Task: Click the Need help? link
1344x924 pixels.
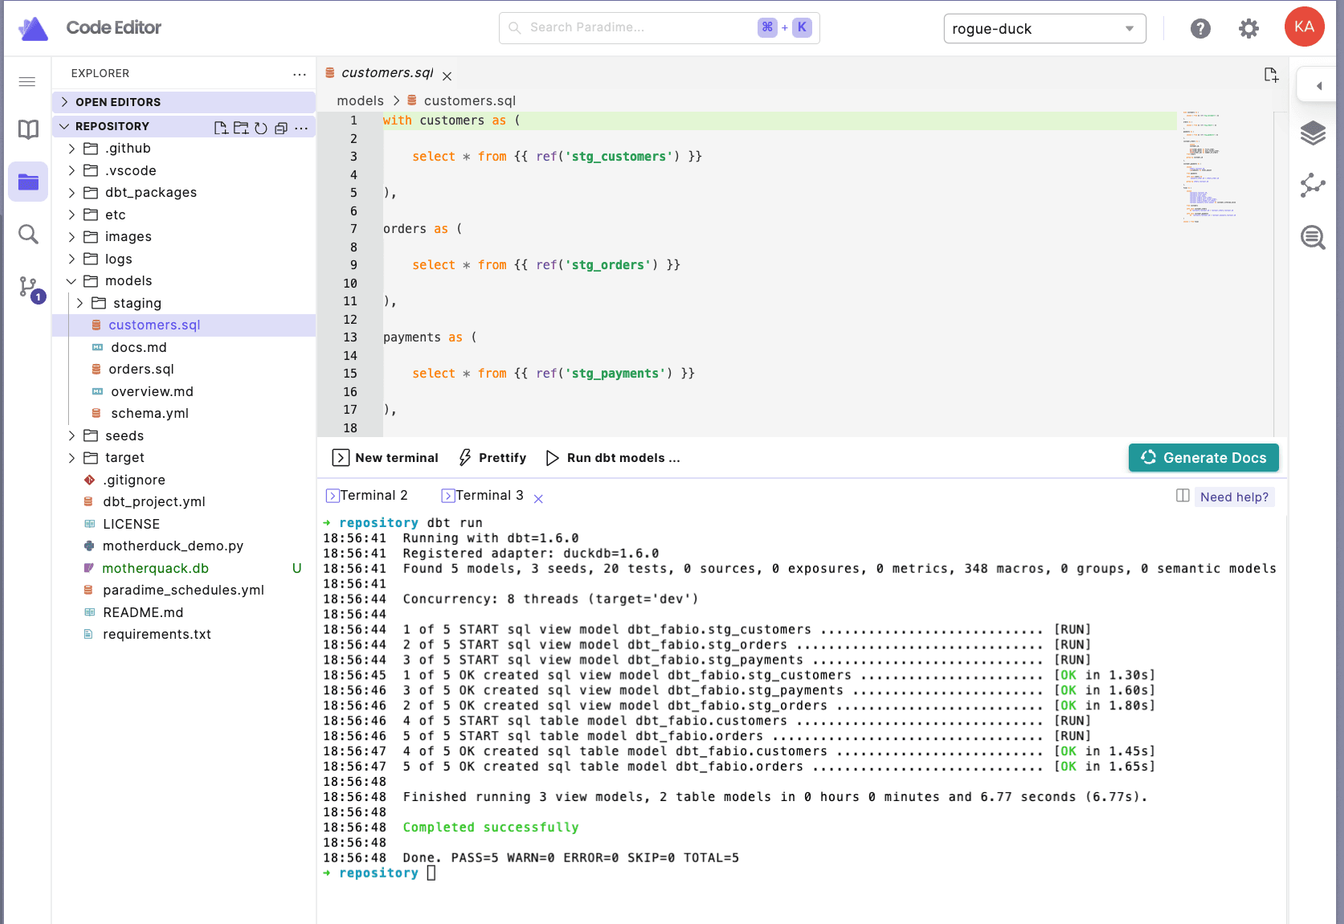Action: [1234, 497]
